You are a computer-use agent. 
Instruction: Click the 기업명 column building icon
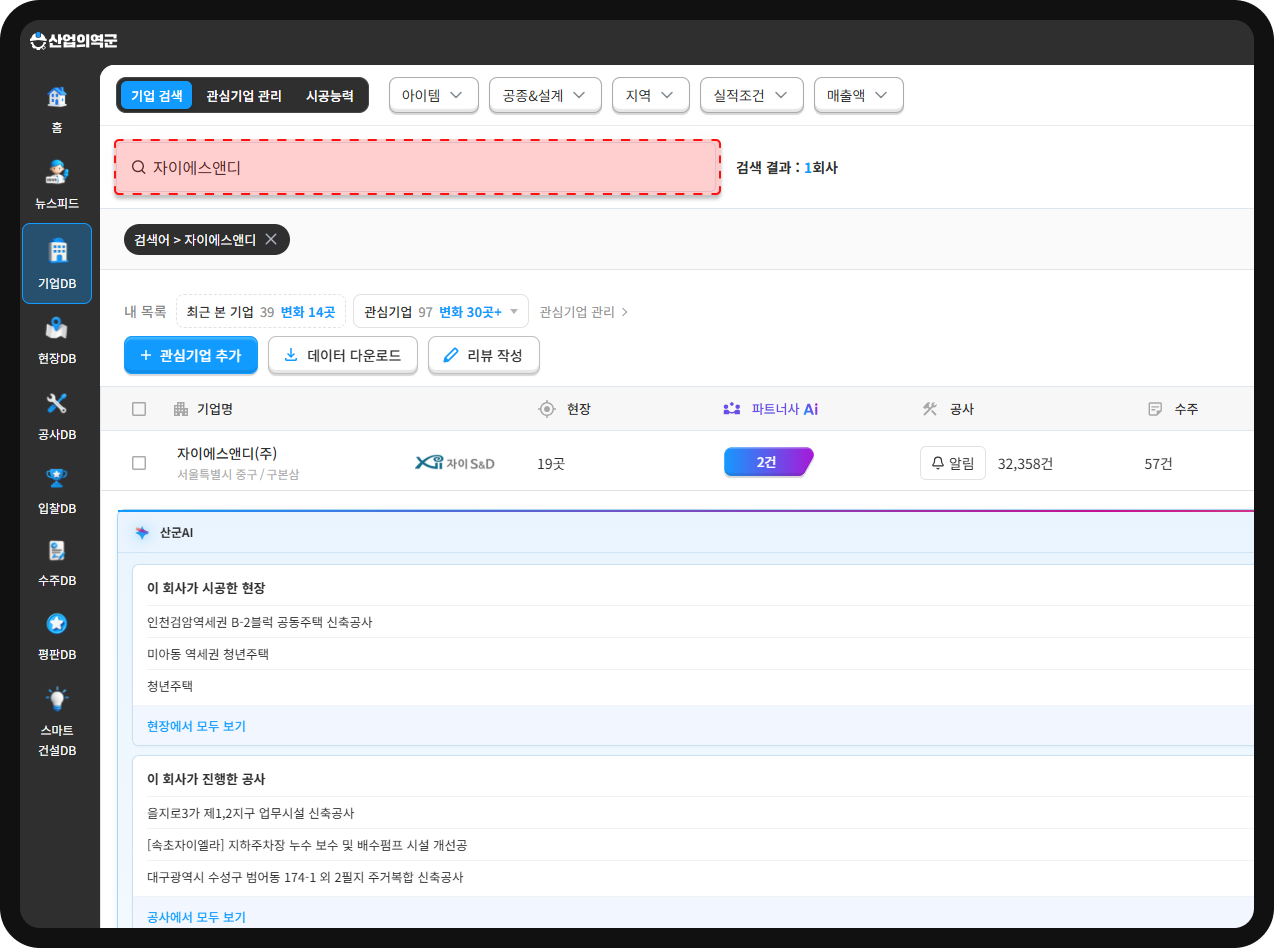(181, 409)
